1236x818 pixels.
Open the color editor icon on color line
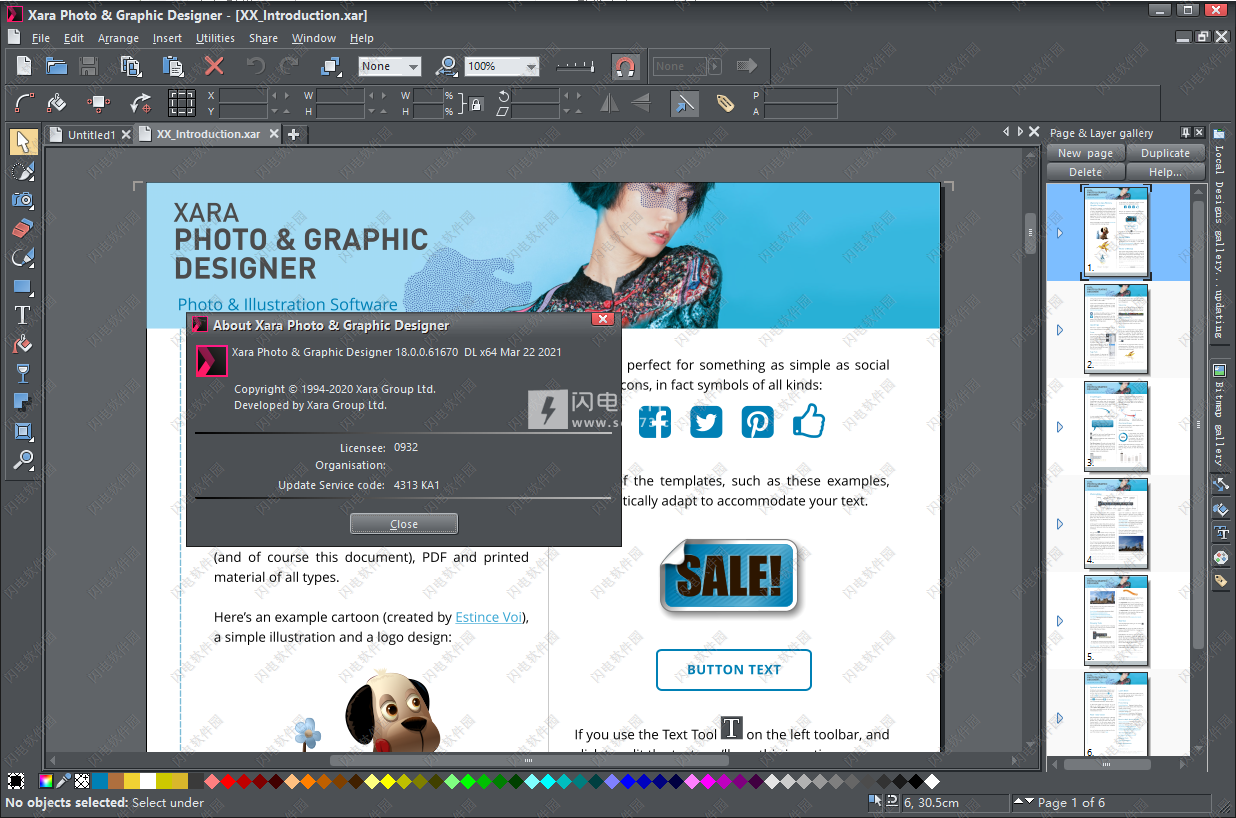point(46,781)
